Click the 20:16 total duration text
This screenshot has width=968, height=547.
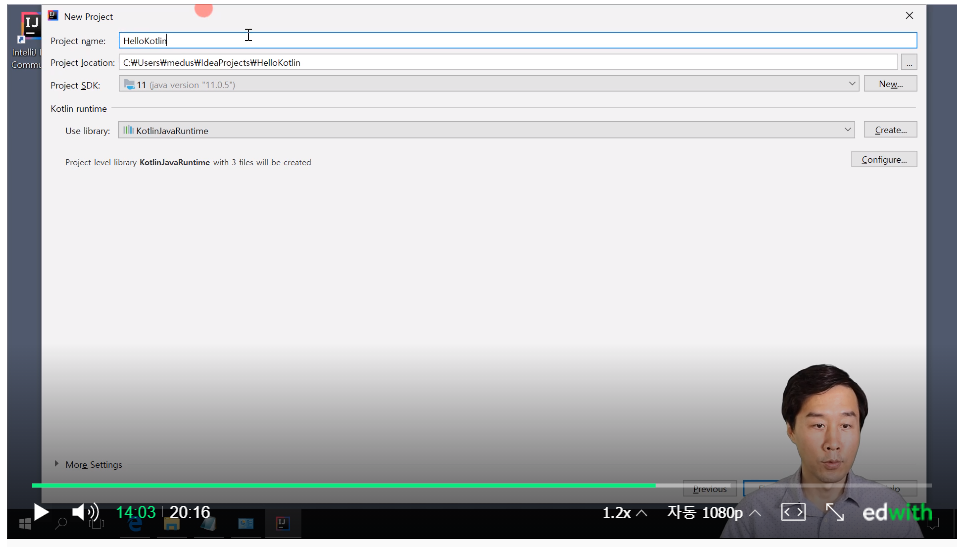(x=190, y=512)
